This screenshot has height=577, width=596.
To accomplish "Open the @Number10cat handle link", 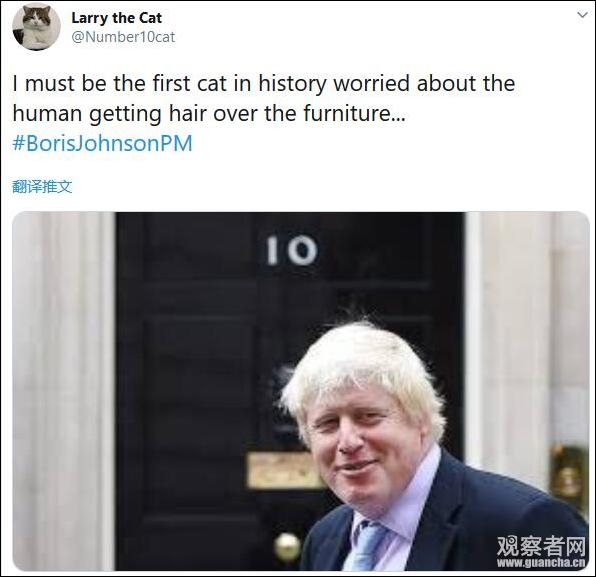I will 123,37.
